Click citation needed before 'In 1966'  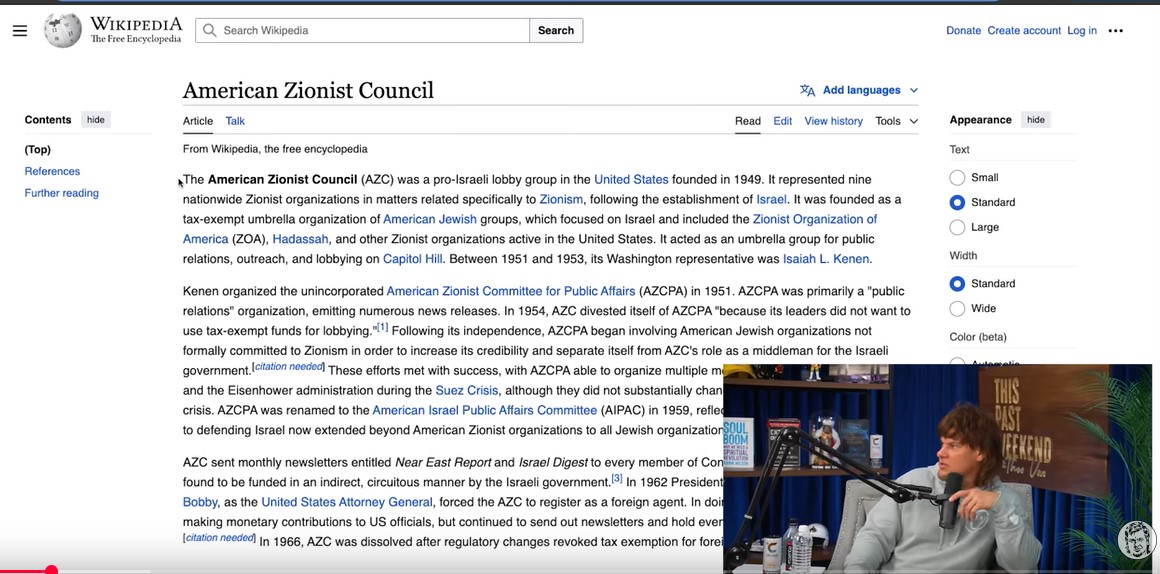220,538
